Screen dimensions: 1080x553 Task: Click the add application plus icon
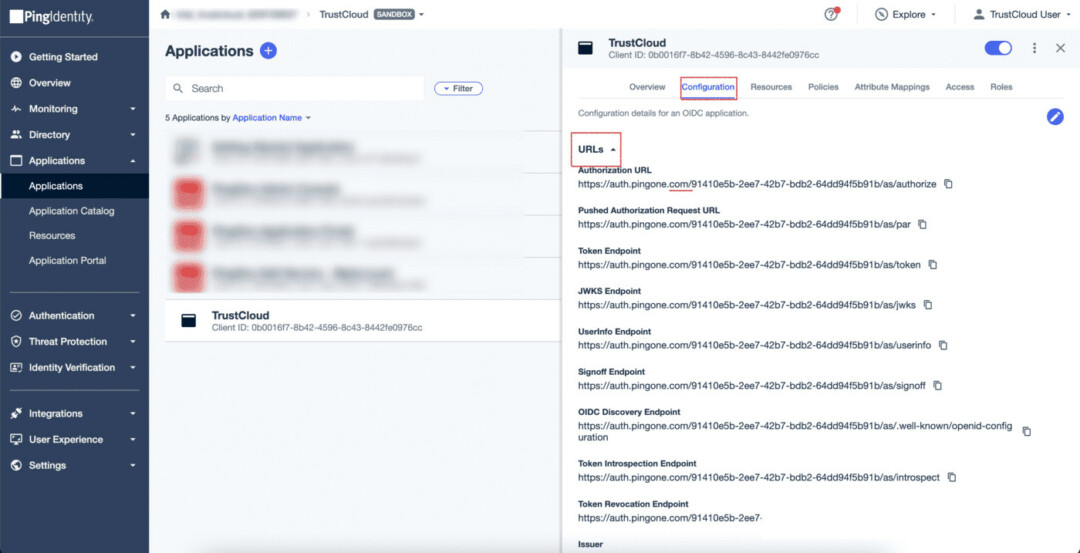[x=269, y=51]
